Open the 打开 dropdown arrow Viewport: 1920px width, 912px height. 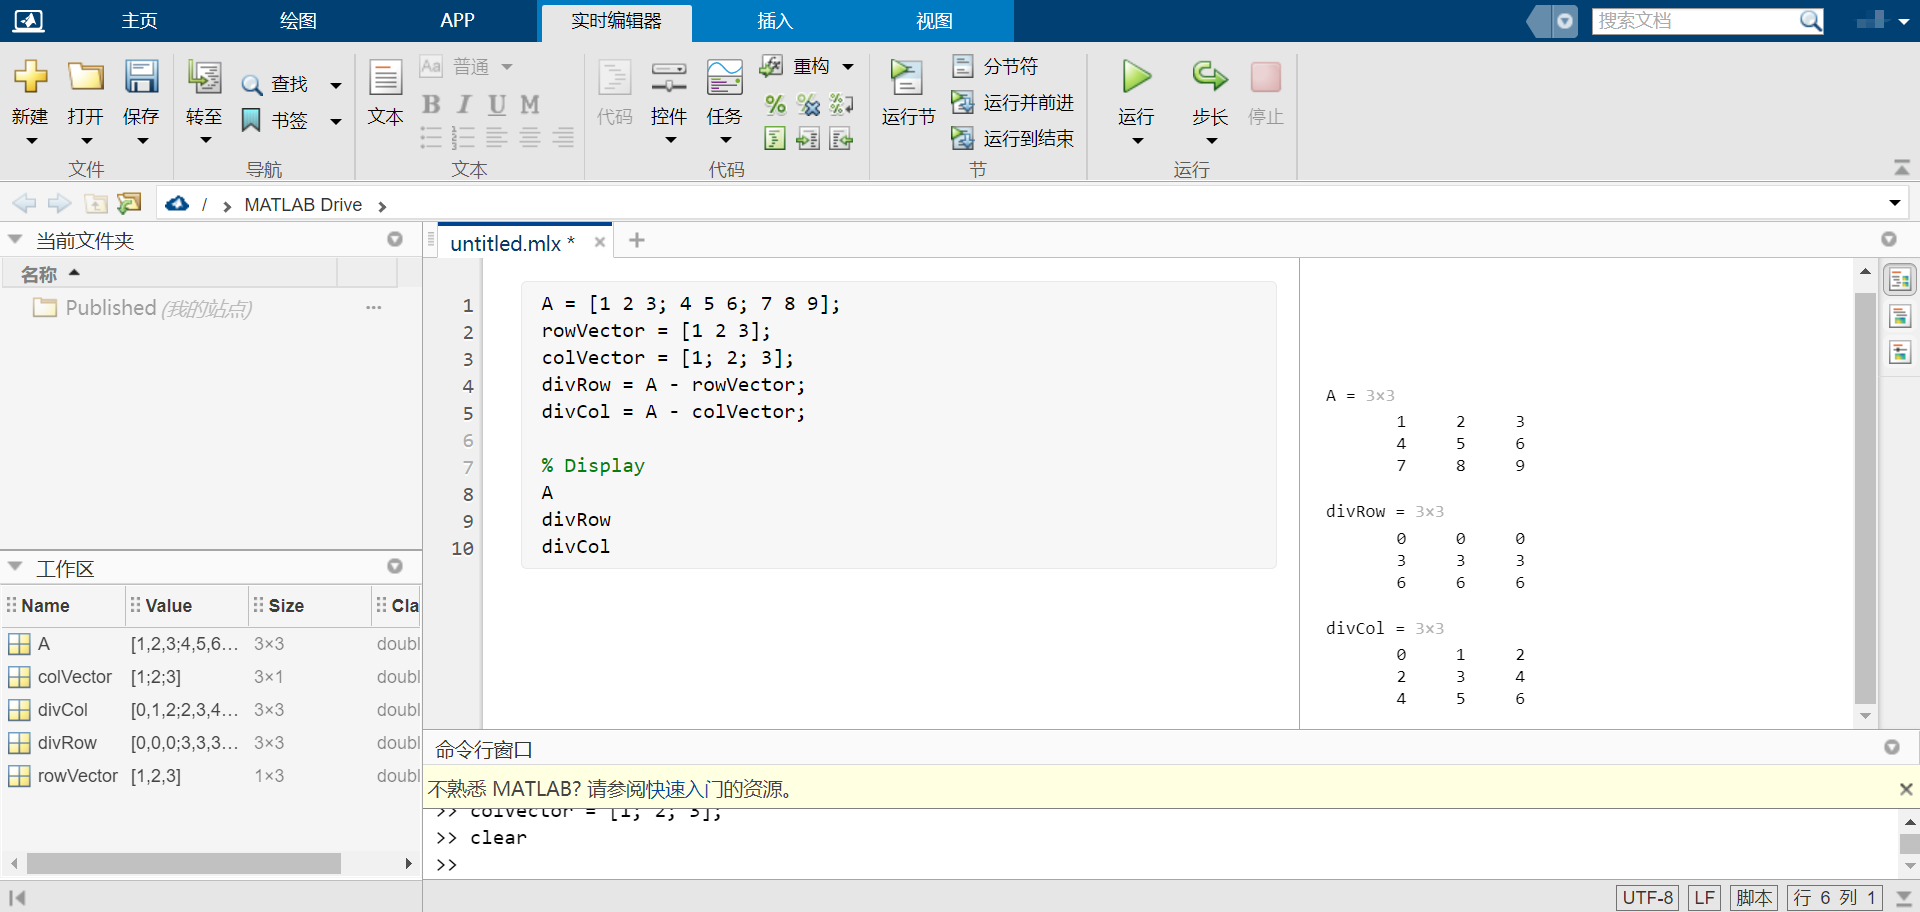pyautogui.click(x=86, y=141)
